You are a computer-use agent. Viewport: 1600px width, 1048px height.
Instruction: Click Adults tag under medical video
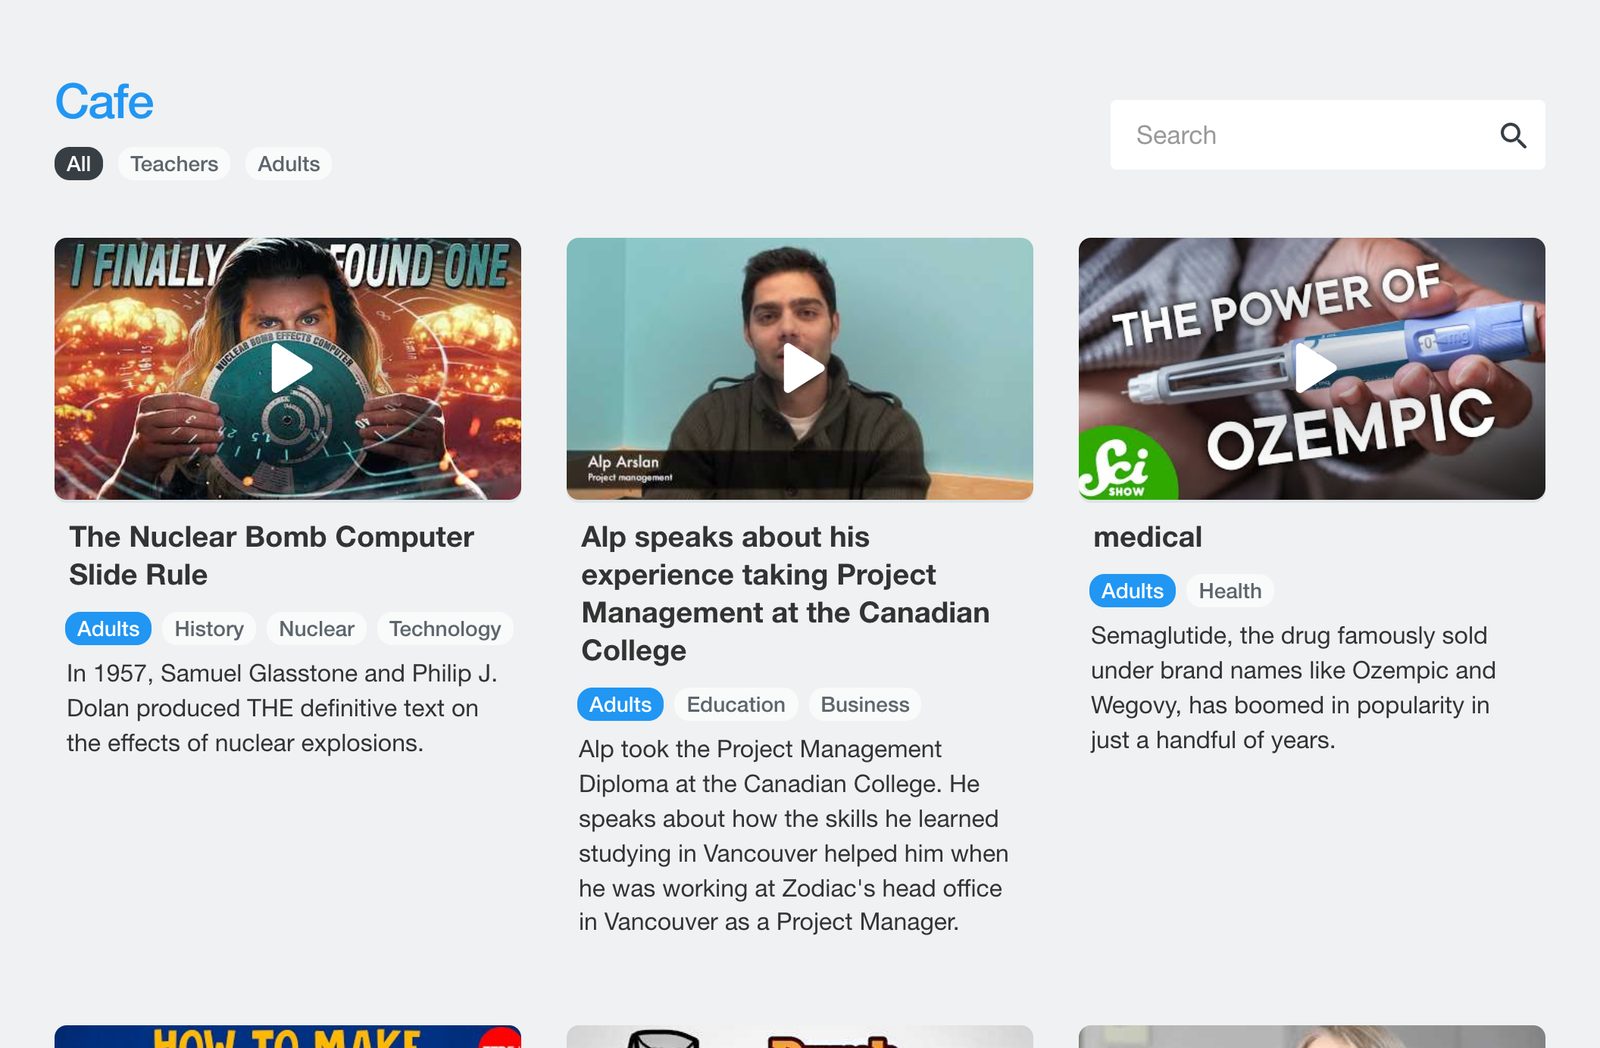[x=1132, y=591]
